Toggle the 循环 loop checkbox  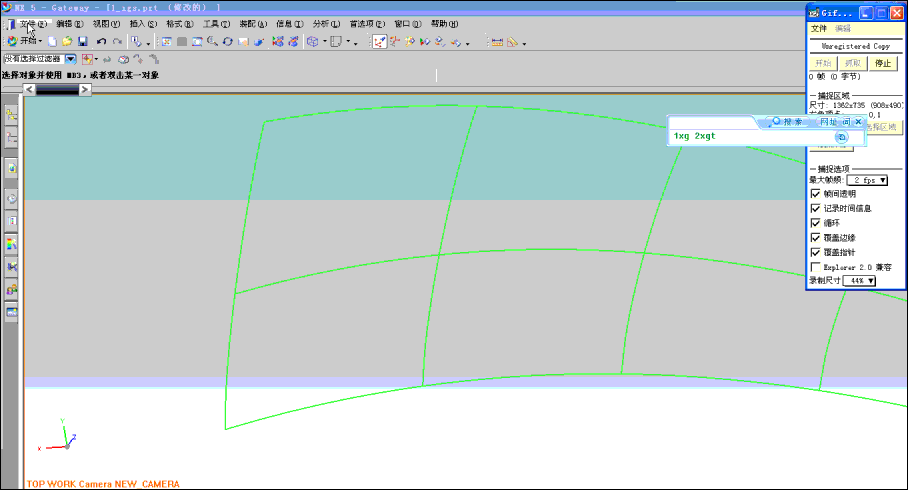815,223
